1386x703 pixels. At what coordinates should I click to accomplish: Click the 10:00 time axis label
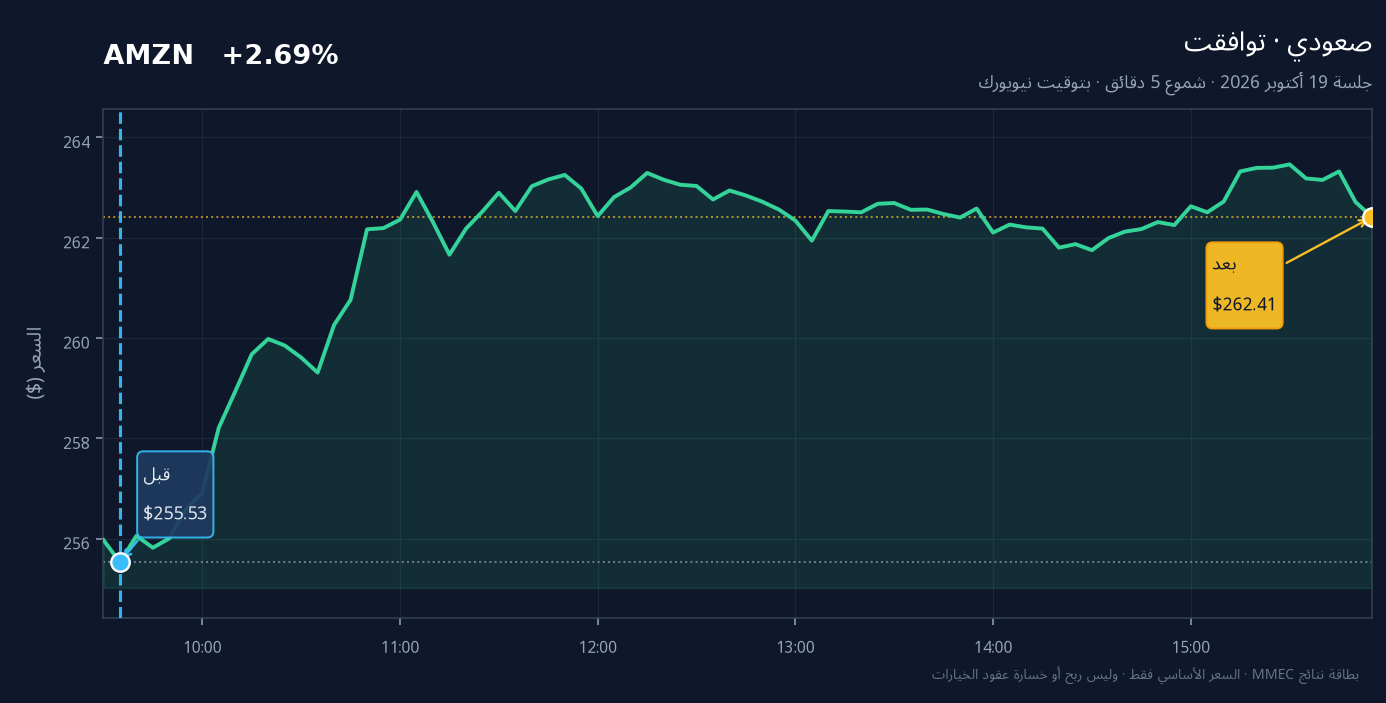pos(202,647)
